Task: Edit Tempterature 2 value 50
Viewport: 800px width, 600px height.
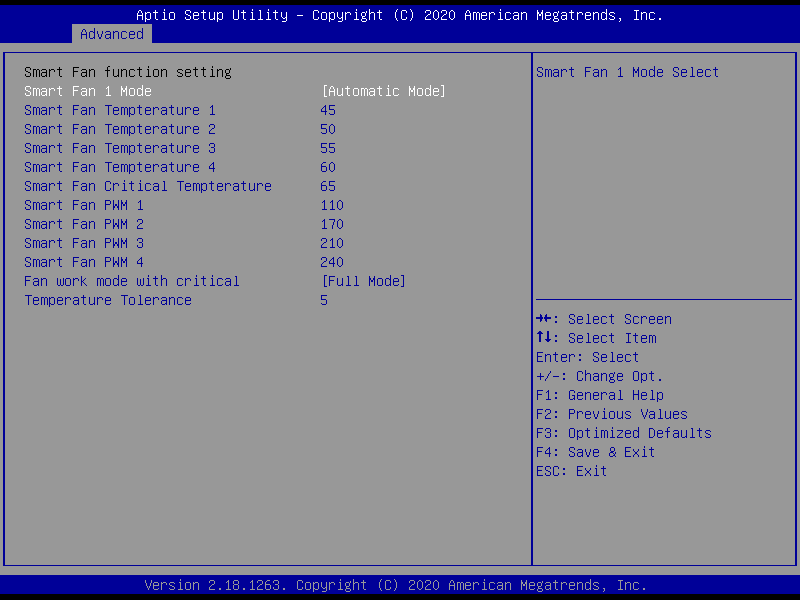Action: (328, 129)
